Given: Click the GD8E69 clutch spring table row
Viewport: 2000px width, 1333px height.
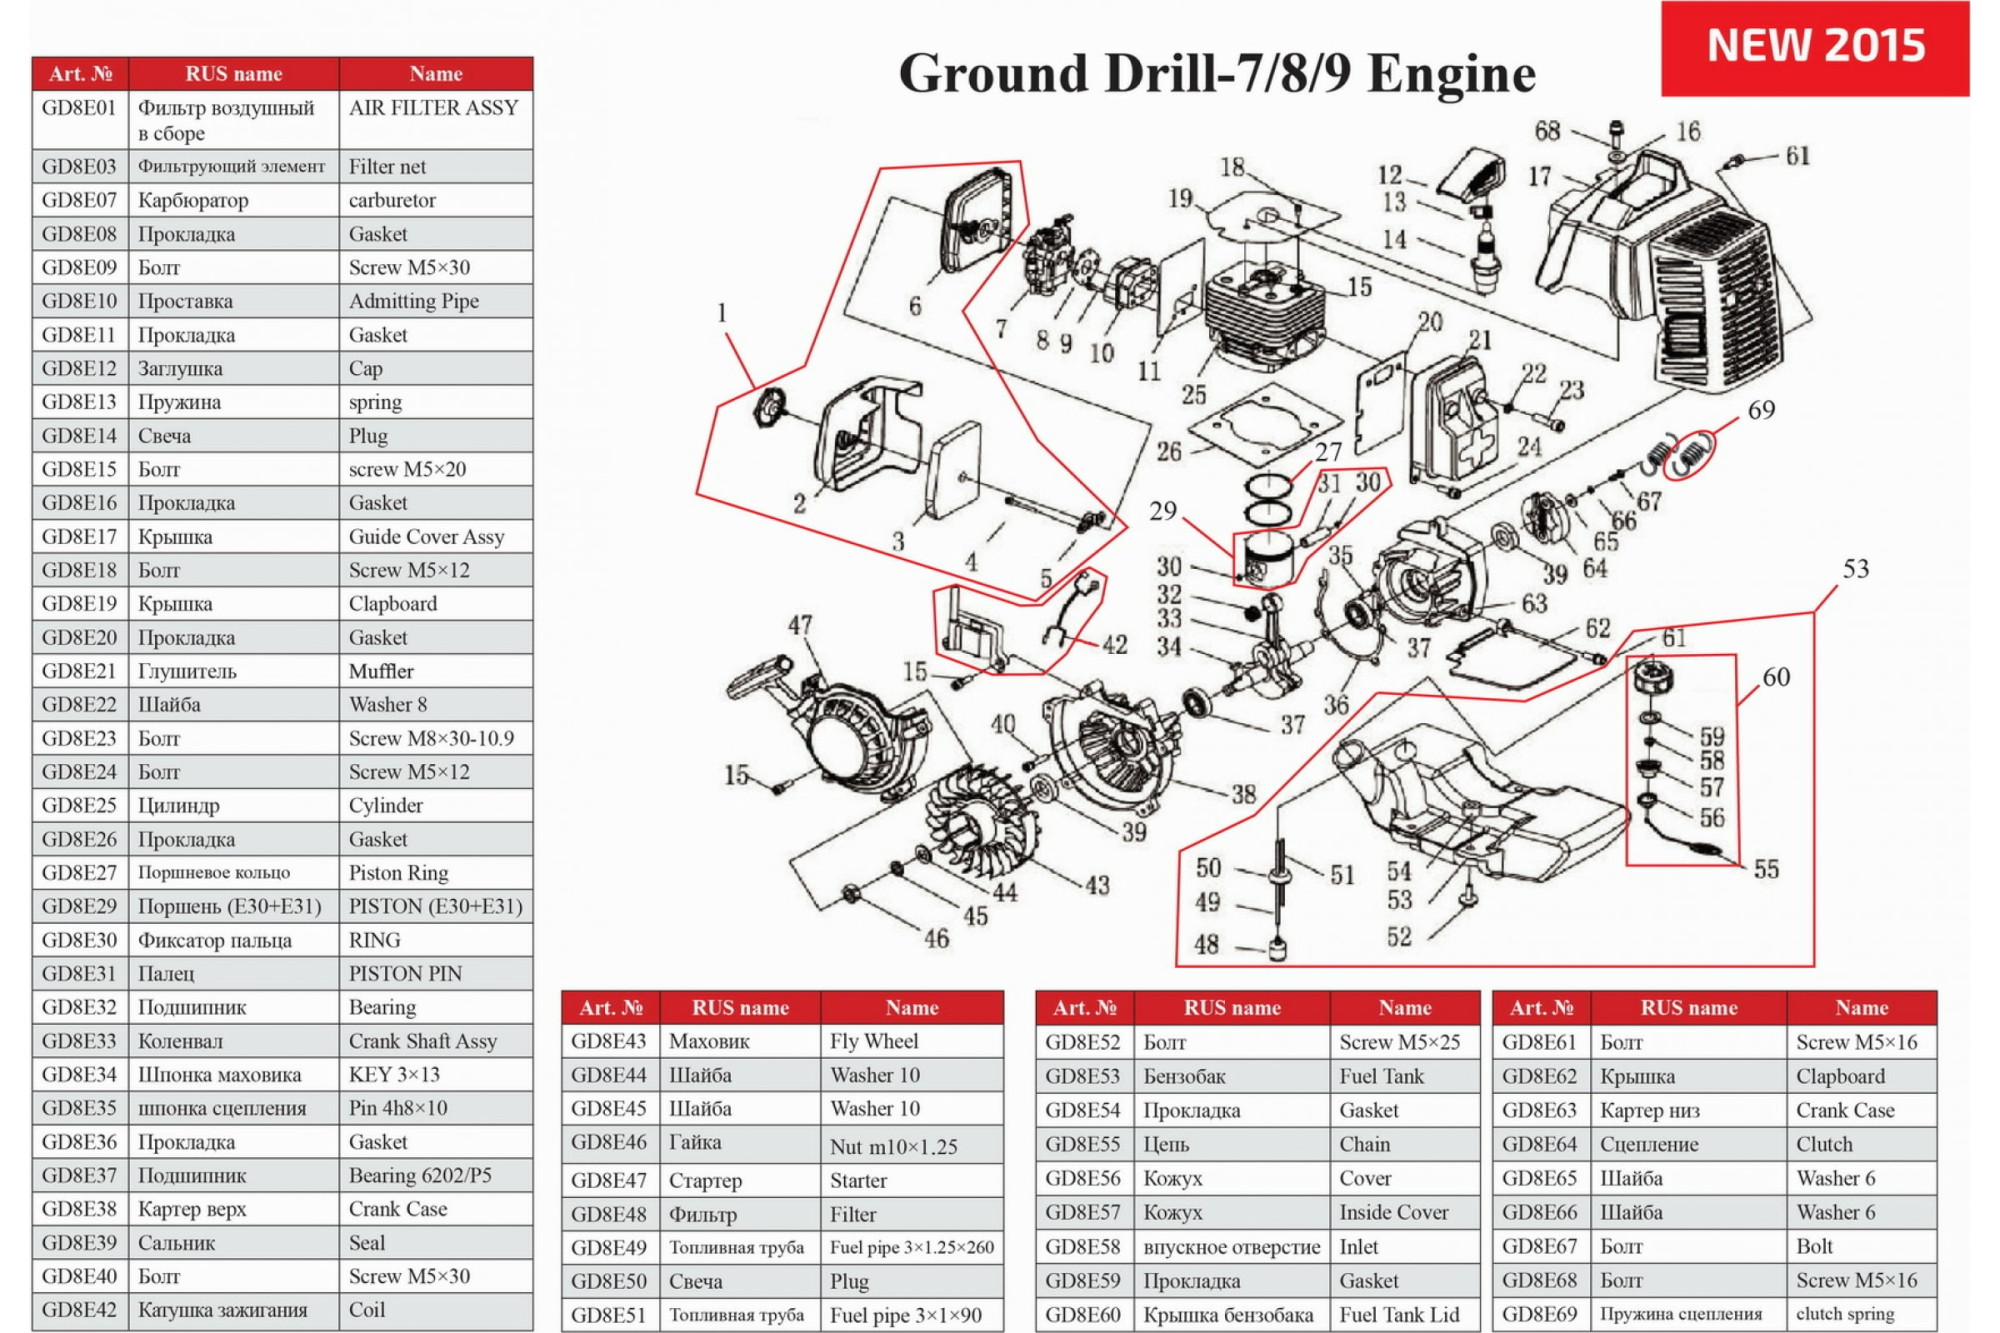Looking at the screenshot, I should pyautogui.click(x=1713, y=1314).
